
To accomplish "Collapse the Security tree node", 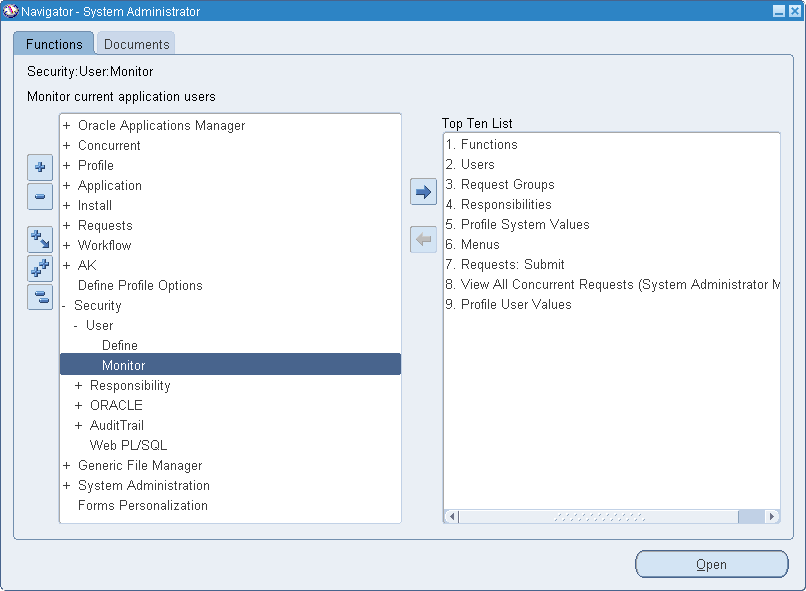I will click(x=64, y=306).
